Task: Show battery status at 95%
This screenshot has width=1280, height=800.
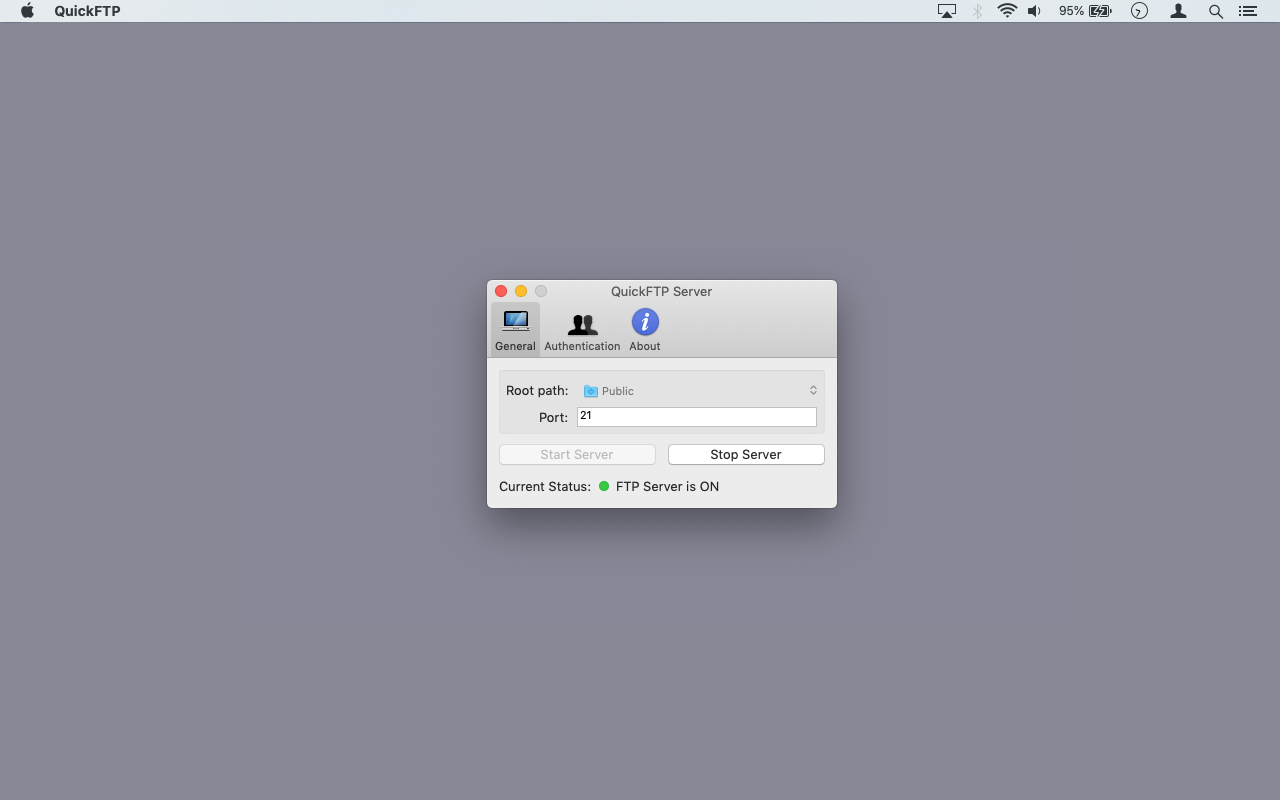Action: tap(1085, 11)
